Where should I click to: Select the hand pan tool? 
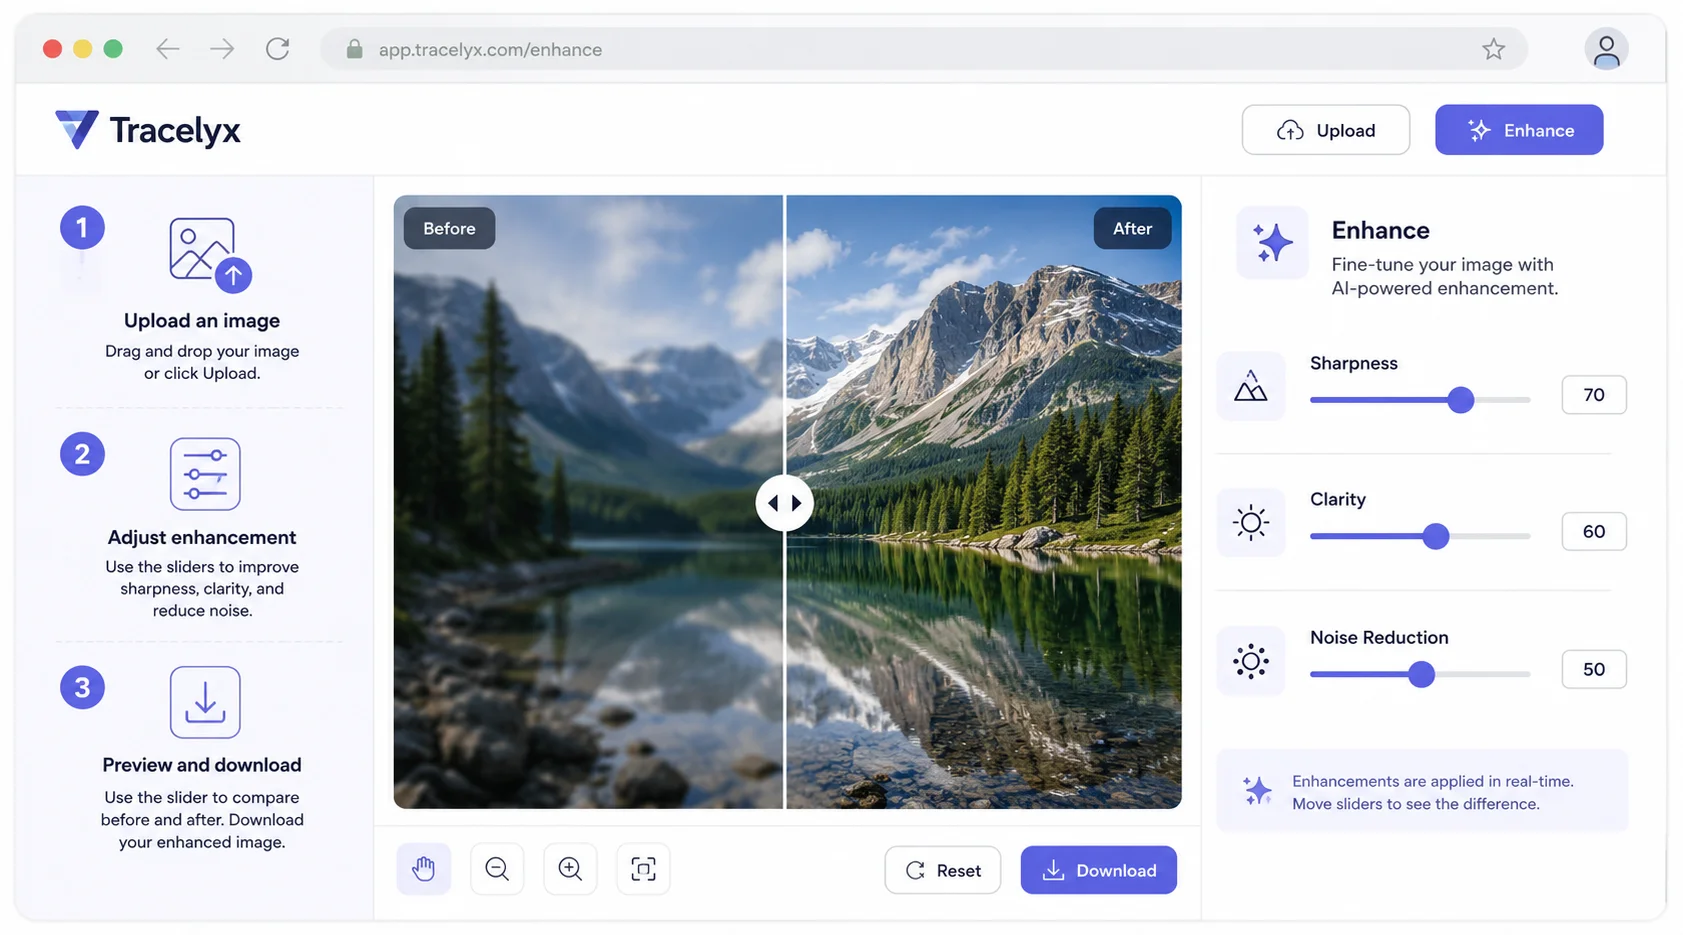click(x=424, y=869)
